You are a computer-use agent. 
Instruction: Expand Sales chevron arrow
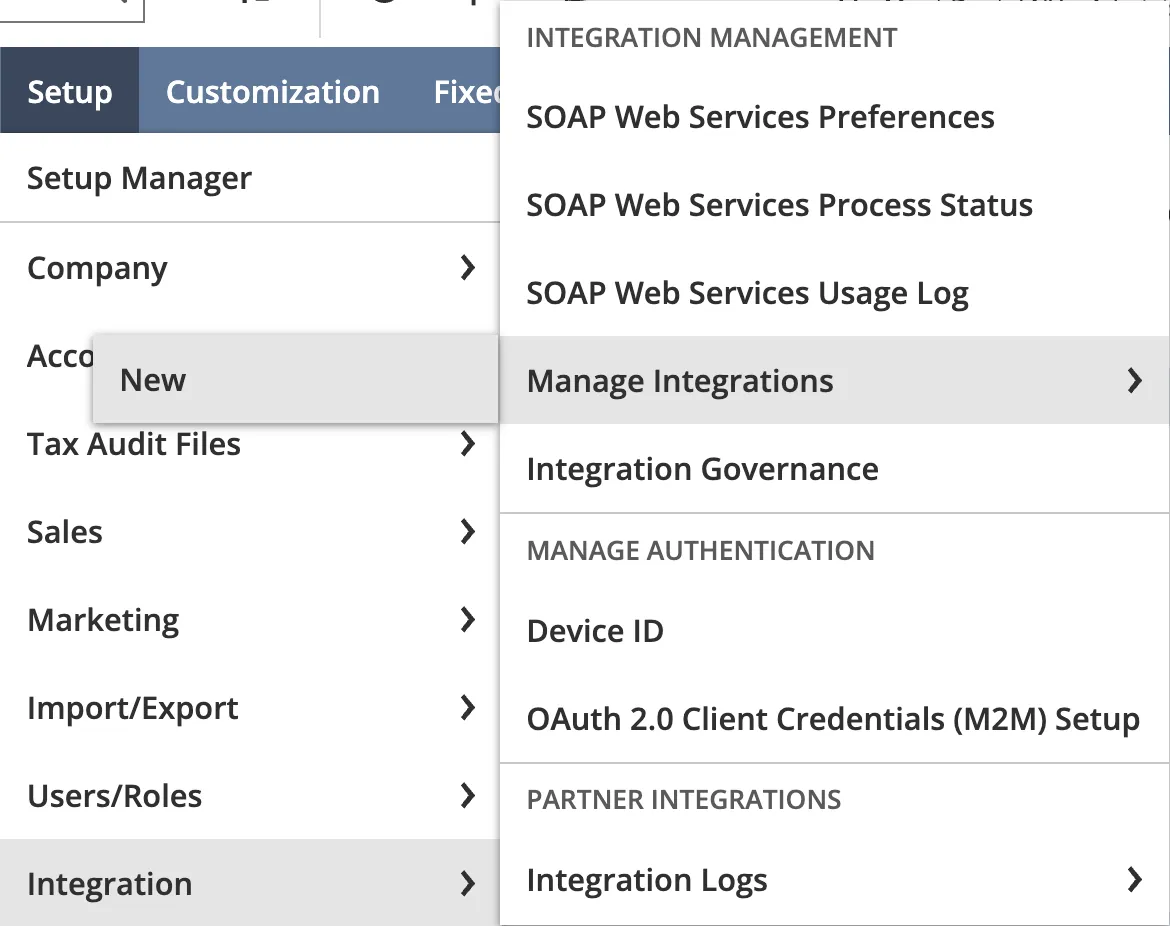tap(468, 532)
